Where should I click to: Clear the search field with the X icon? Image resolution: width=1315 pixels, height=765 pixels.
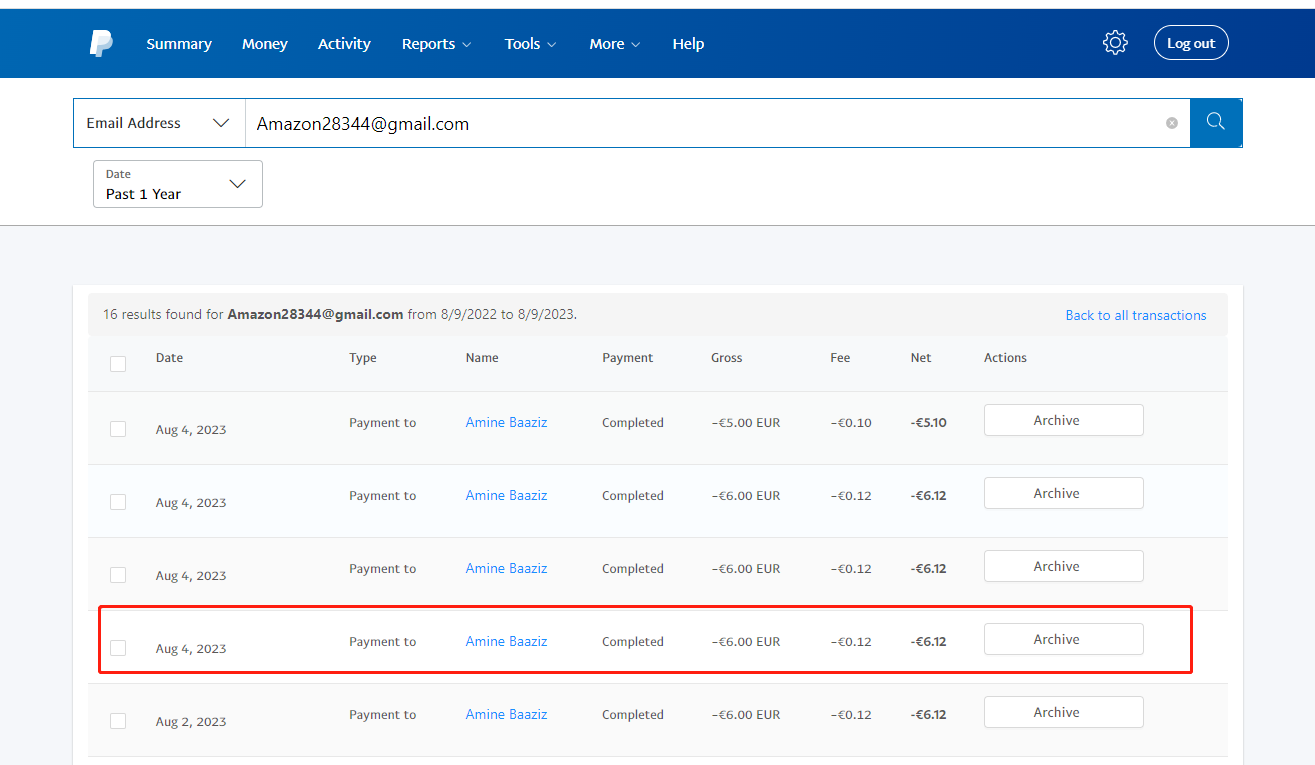[1171, 123]
